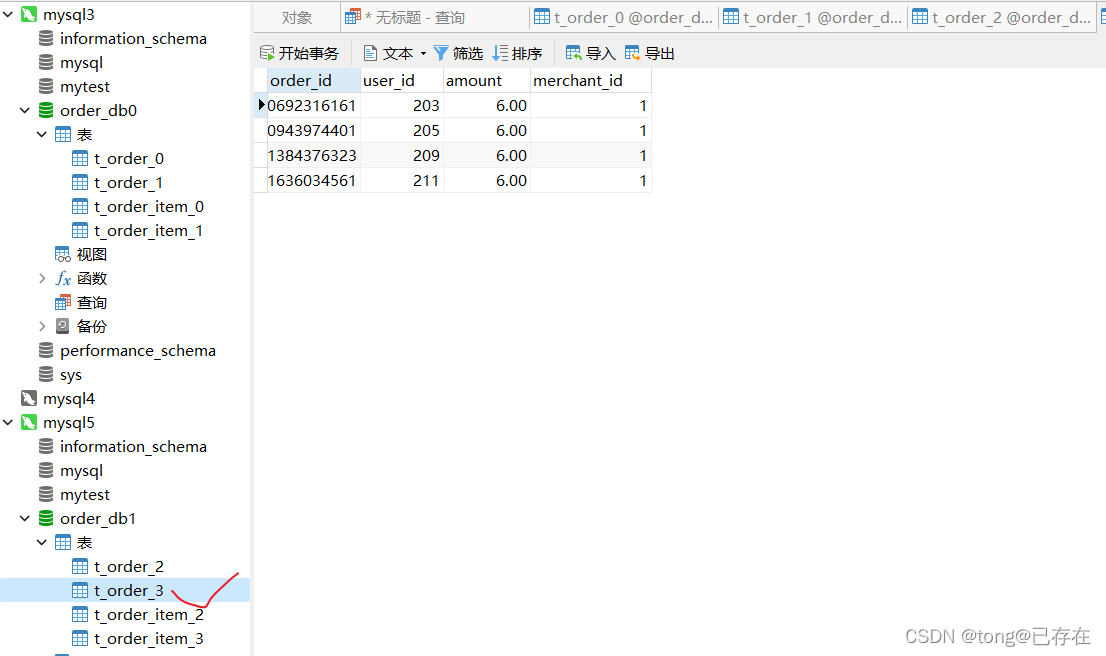Click the mysql5 connection icon
The height and width of the screenshot is (656, 1106).
28,422
